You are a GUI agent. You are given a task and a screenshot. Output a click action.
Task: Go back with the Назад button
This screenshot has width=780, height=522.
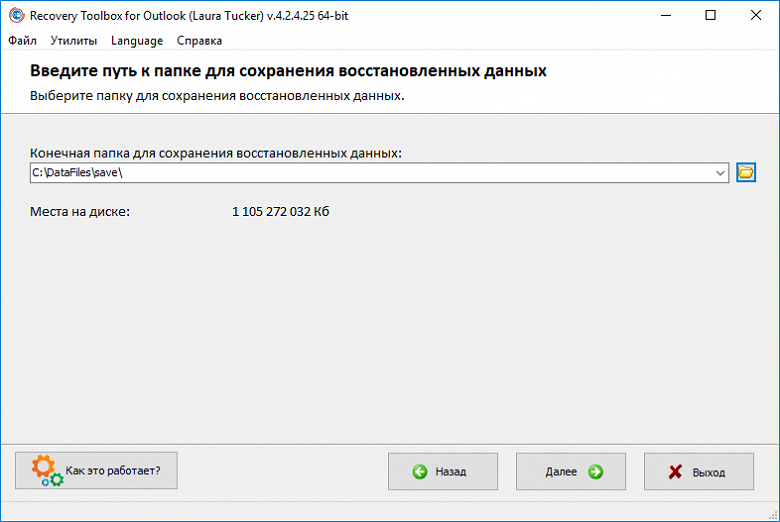pyautogui.click(x=443, y=471)
